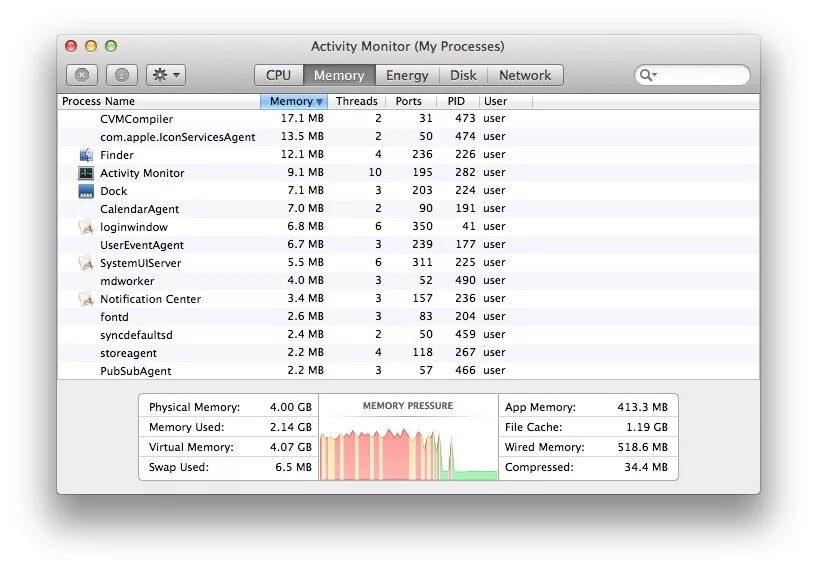Click the Dock process icon
Viewport: 817px width, 573px height.
pos(86,191)
